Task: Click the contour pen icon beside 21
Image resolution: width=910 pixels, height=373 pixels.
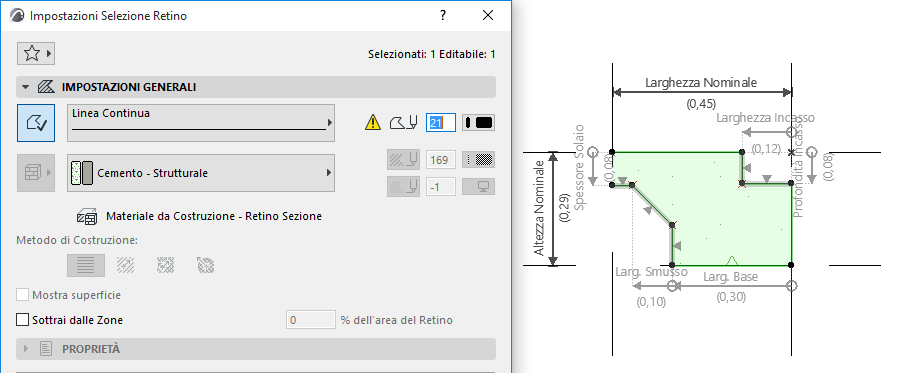Action: (403, 122)
